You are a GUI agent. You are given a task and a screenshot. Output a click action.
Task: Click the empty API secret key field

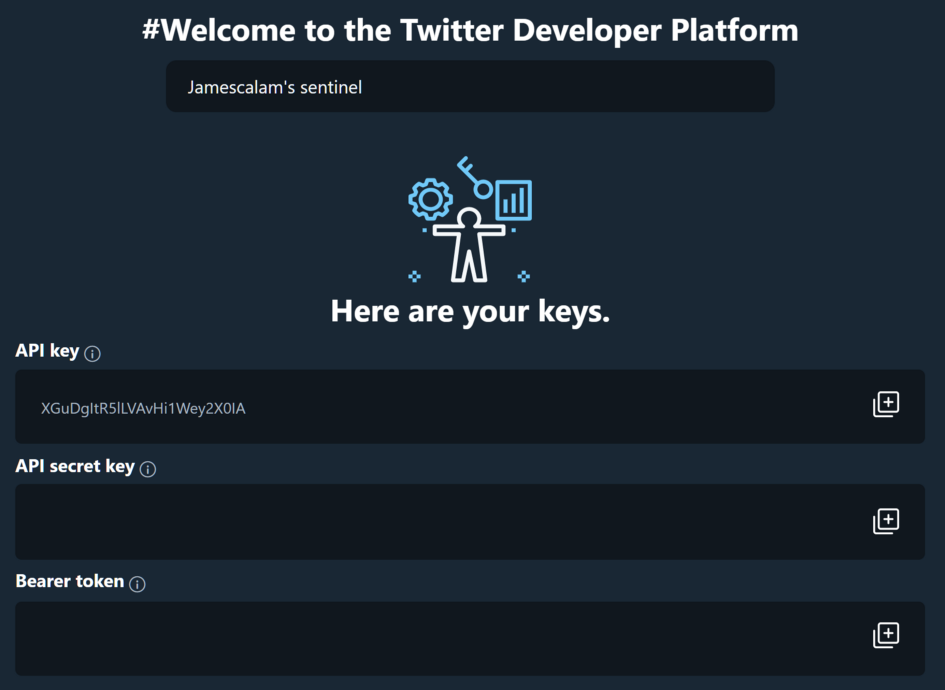click(x=470, y=522)
